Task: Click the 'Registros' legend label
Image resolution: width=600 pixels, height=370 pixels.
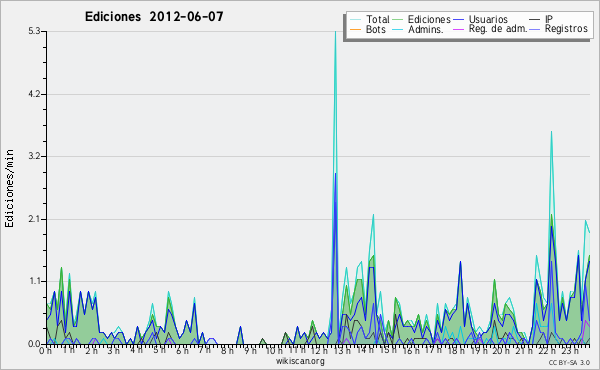Action: [566, 29]
